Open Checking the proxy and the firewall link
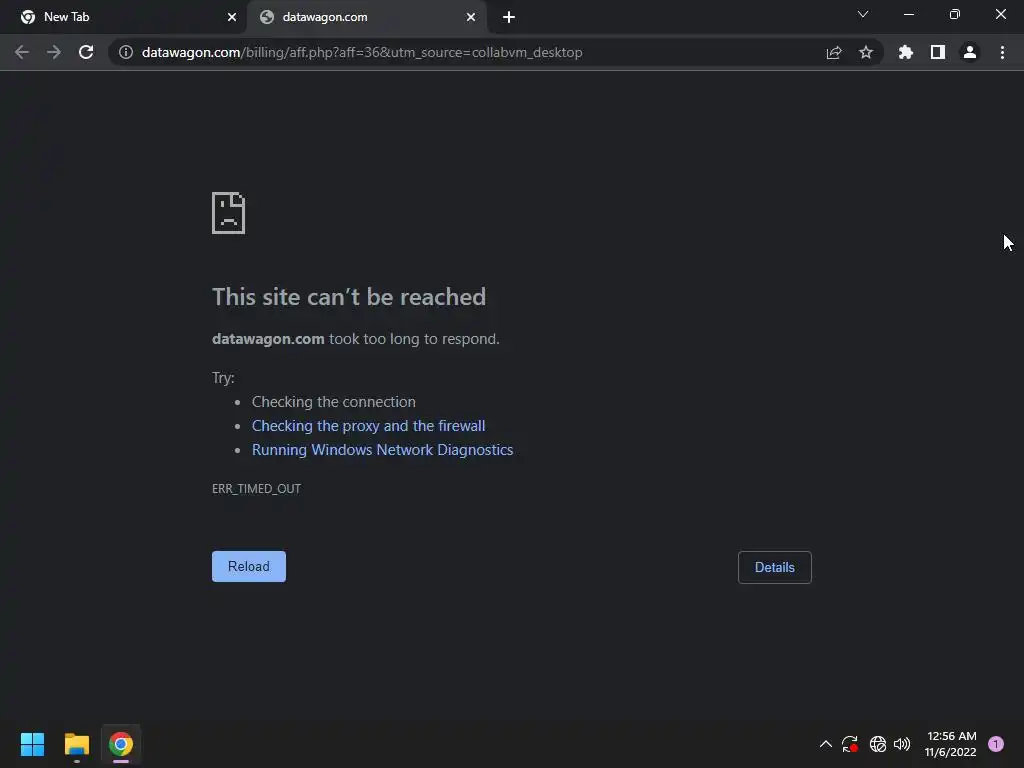This screenshot has width=1024, height=768. click(368, 426)
